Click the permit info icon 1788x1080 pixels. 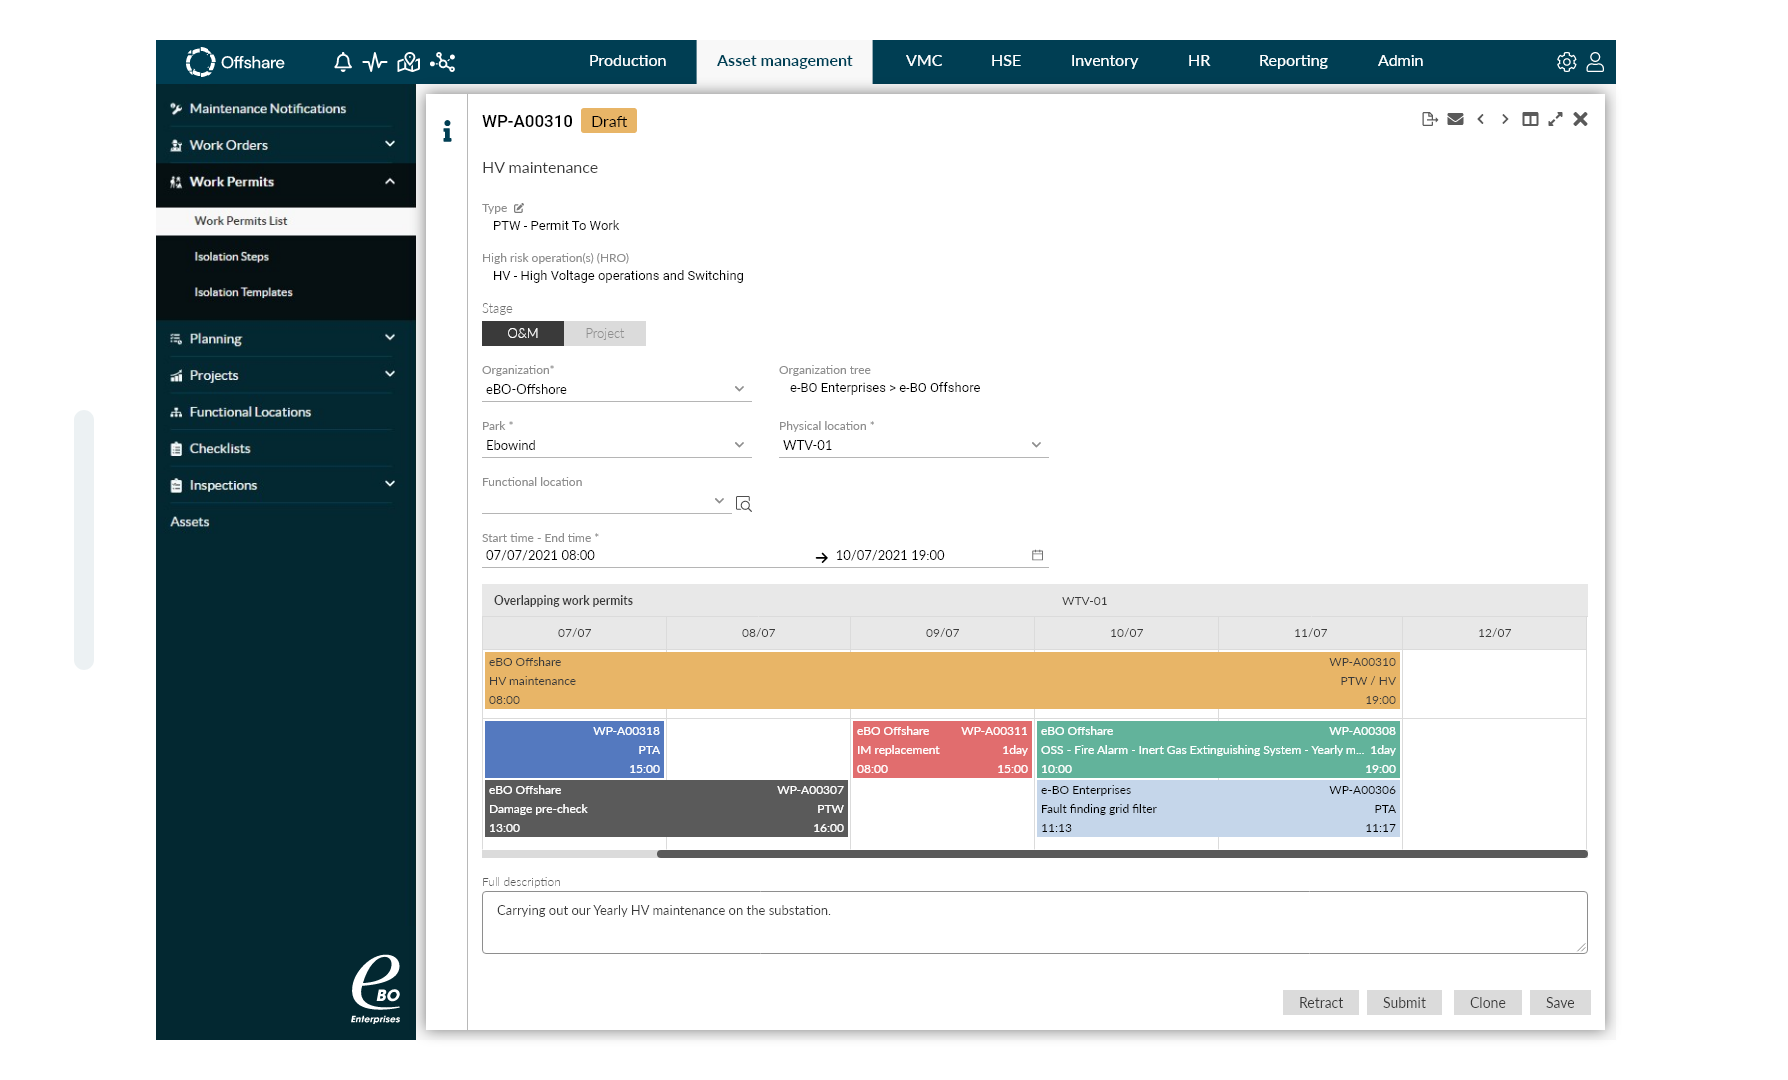(x=447, y=131)
